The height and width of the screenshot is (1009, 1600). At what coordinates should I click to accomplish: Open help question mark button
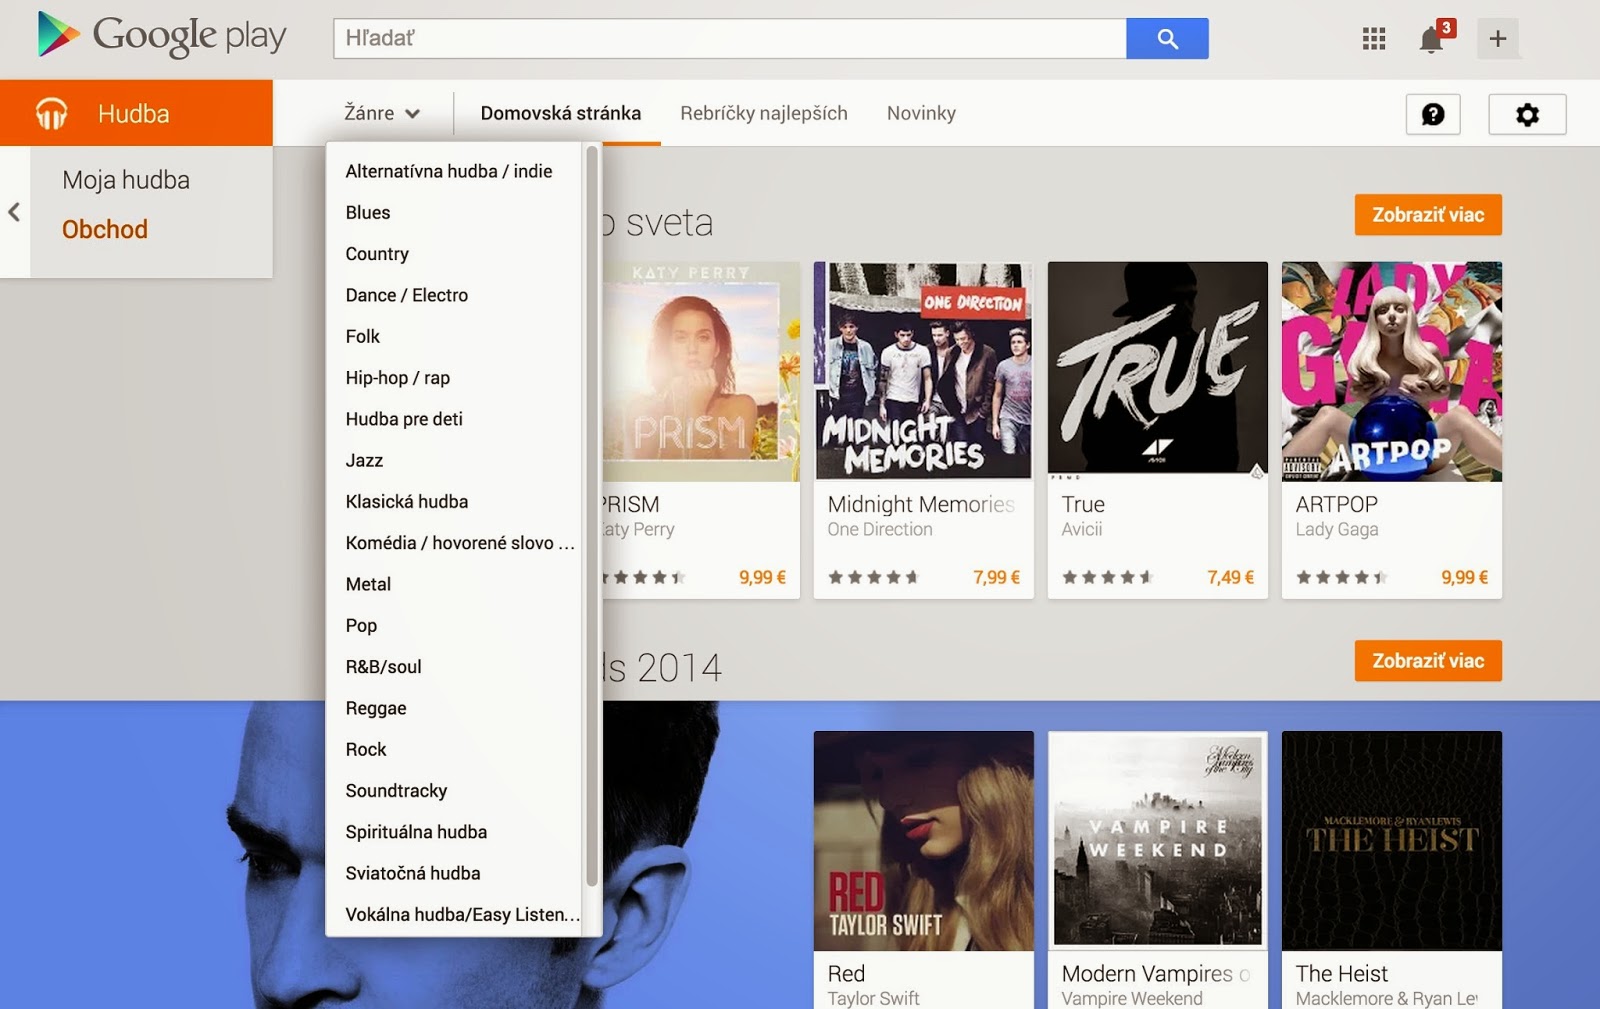tap(1433, 114)
